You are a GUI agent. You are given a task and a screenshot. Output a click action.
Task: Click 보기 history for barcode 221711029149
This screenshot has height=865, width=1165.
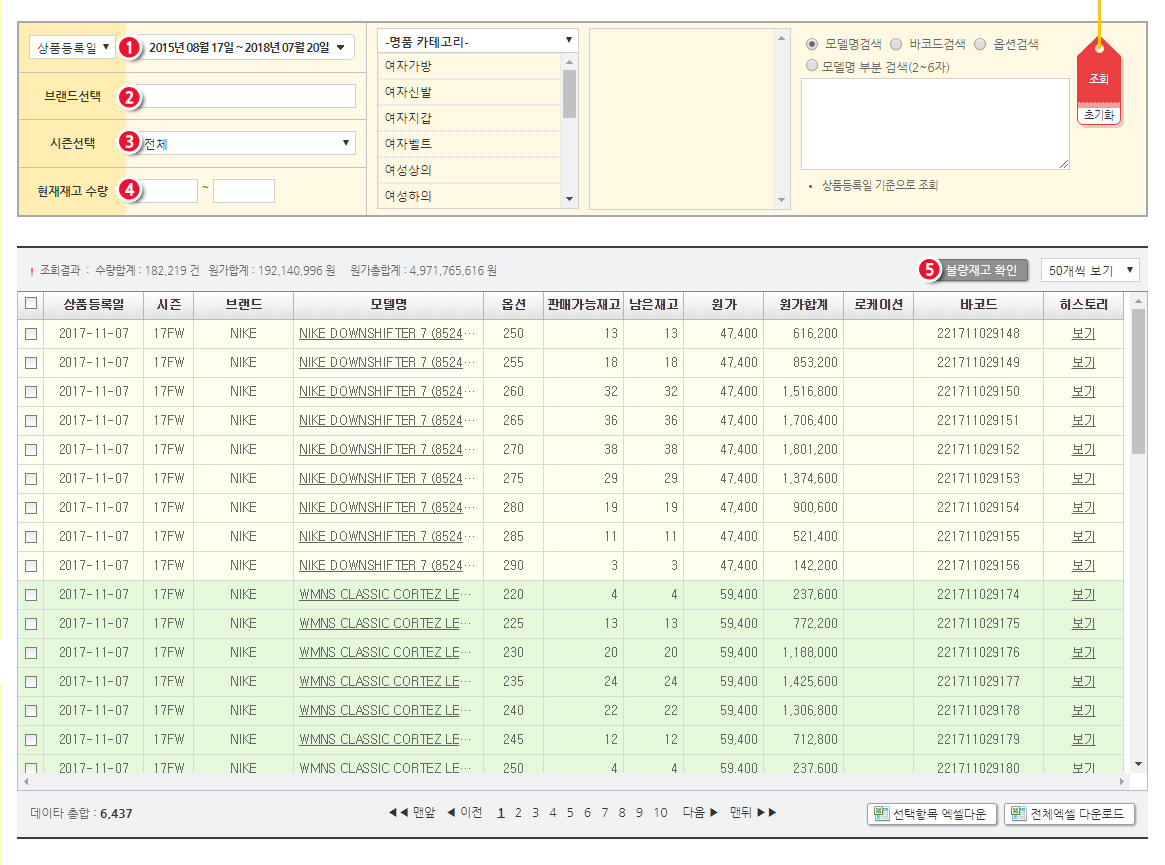coord(1083,363)
